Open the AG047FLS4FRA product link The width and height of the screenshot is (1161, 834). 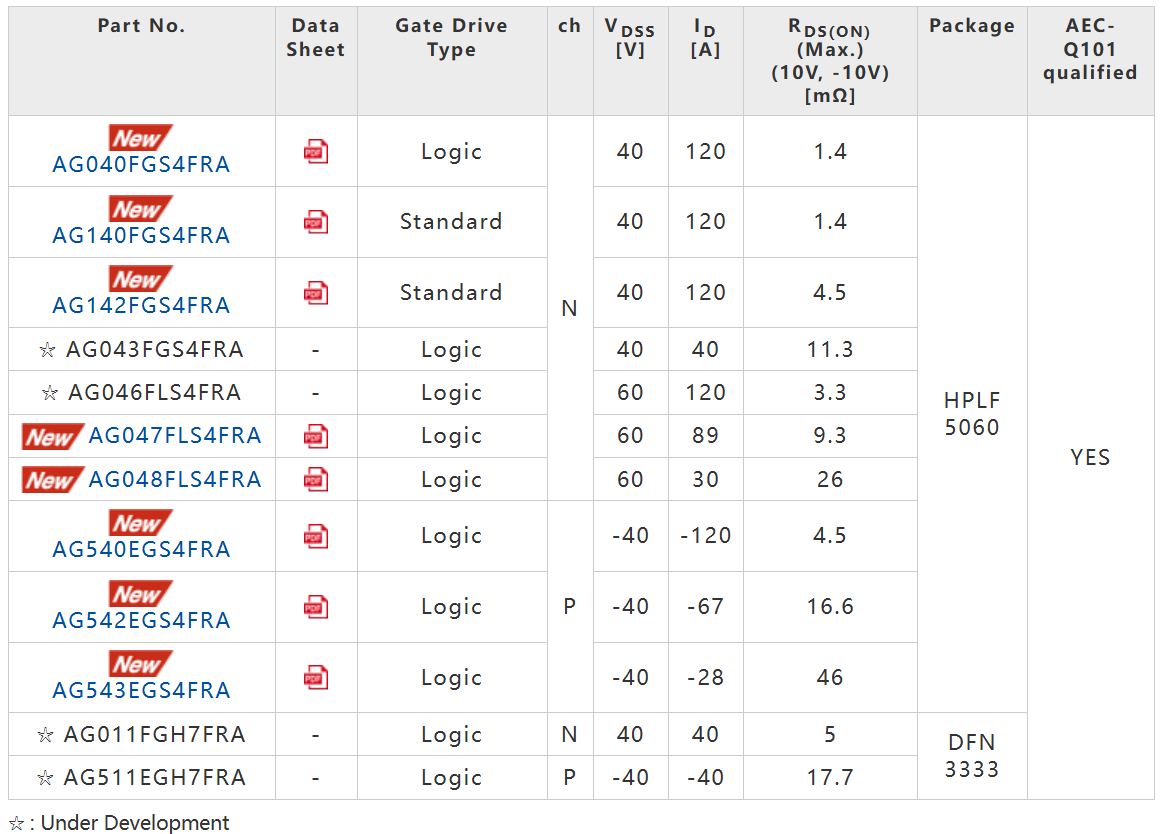tap(175, 436)
